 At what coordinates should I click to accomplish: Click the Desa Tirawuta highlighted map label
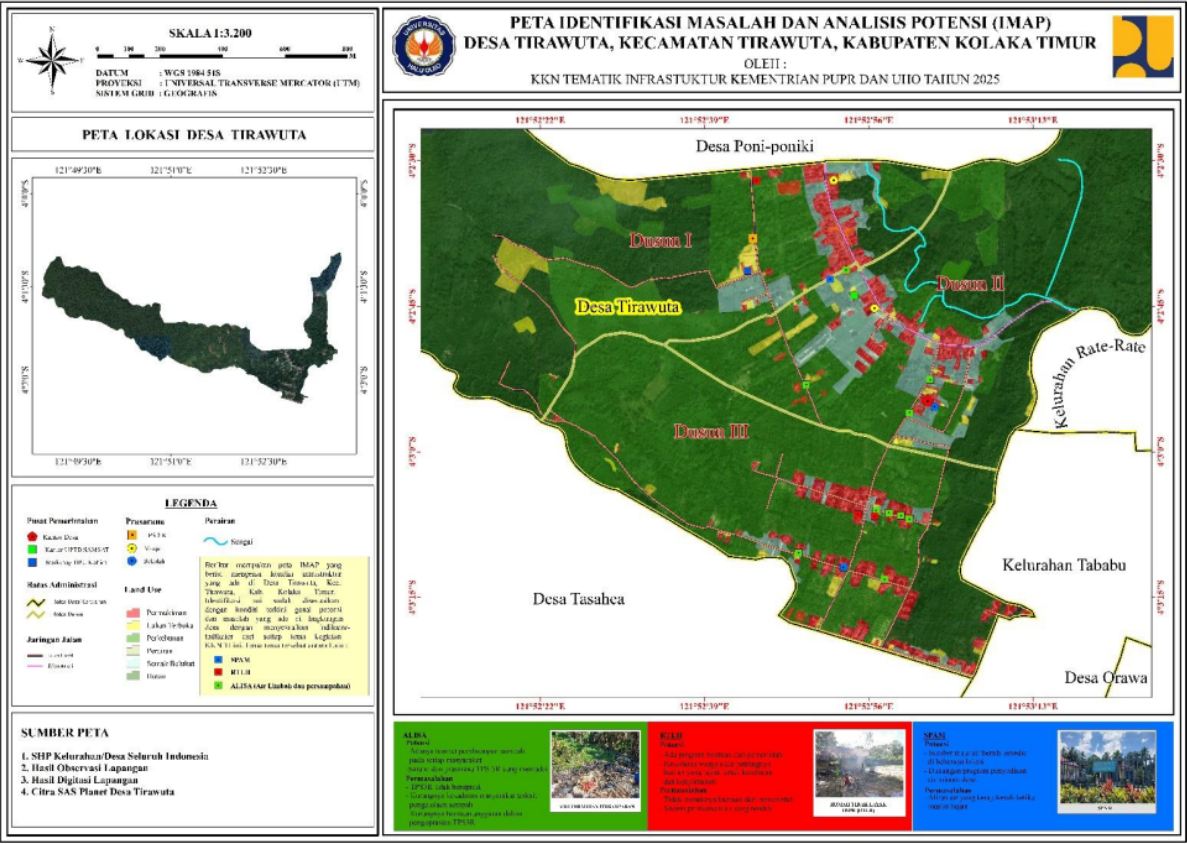pyautogui.click(x=629, y=307)
